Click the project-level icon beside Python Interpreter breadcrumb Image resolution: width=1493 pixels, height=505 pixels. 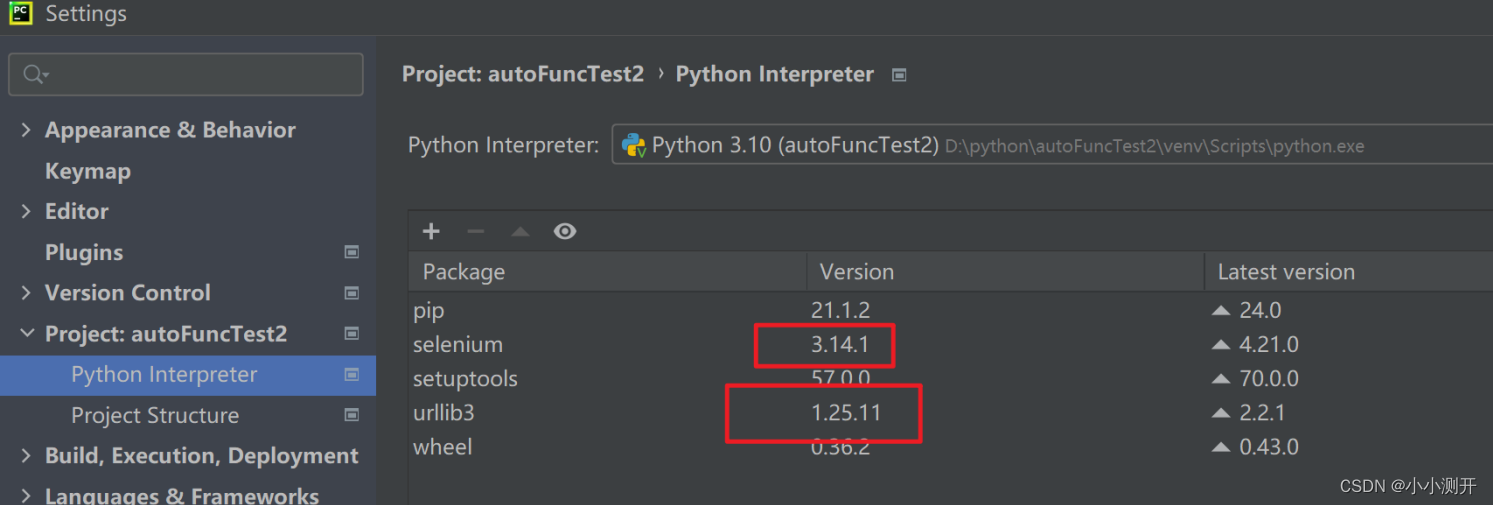(899, 75)
